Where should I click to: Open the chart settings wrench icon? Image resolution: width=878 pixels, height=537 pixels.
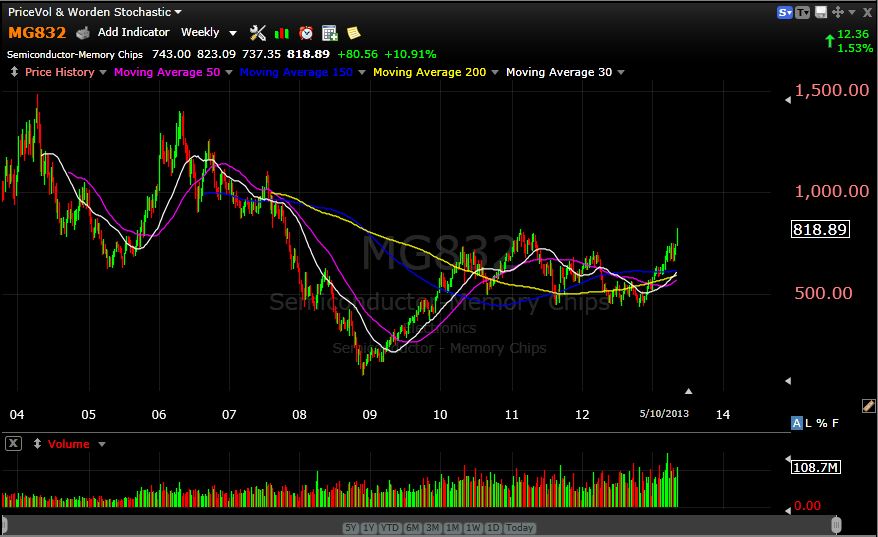click(x=257, y=33)
